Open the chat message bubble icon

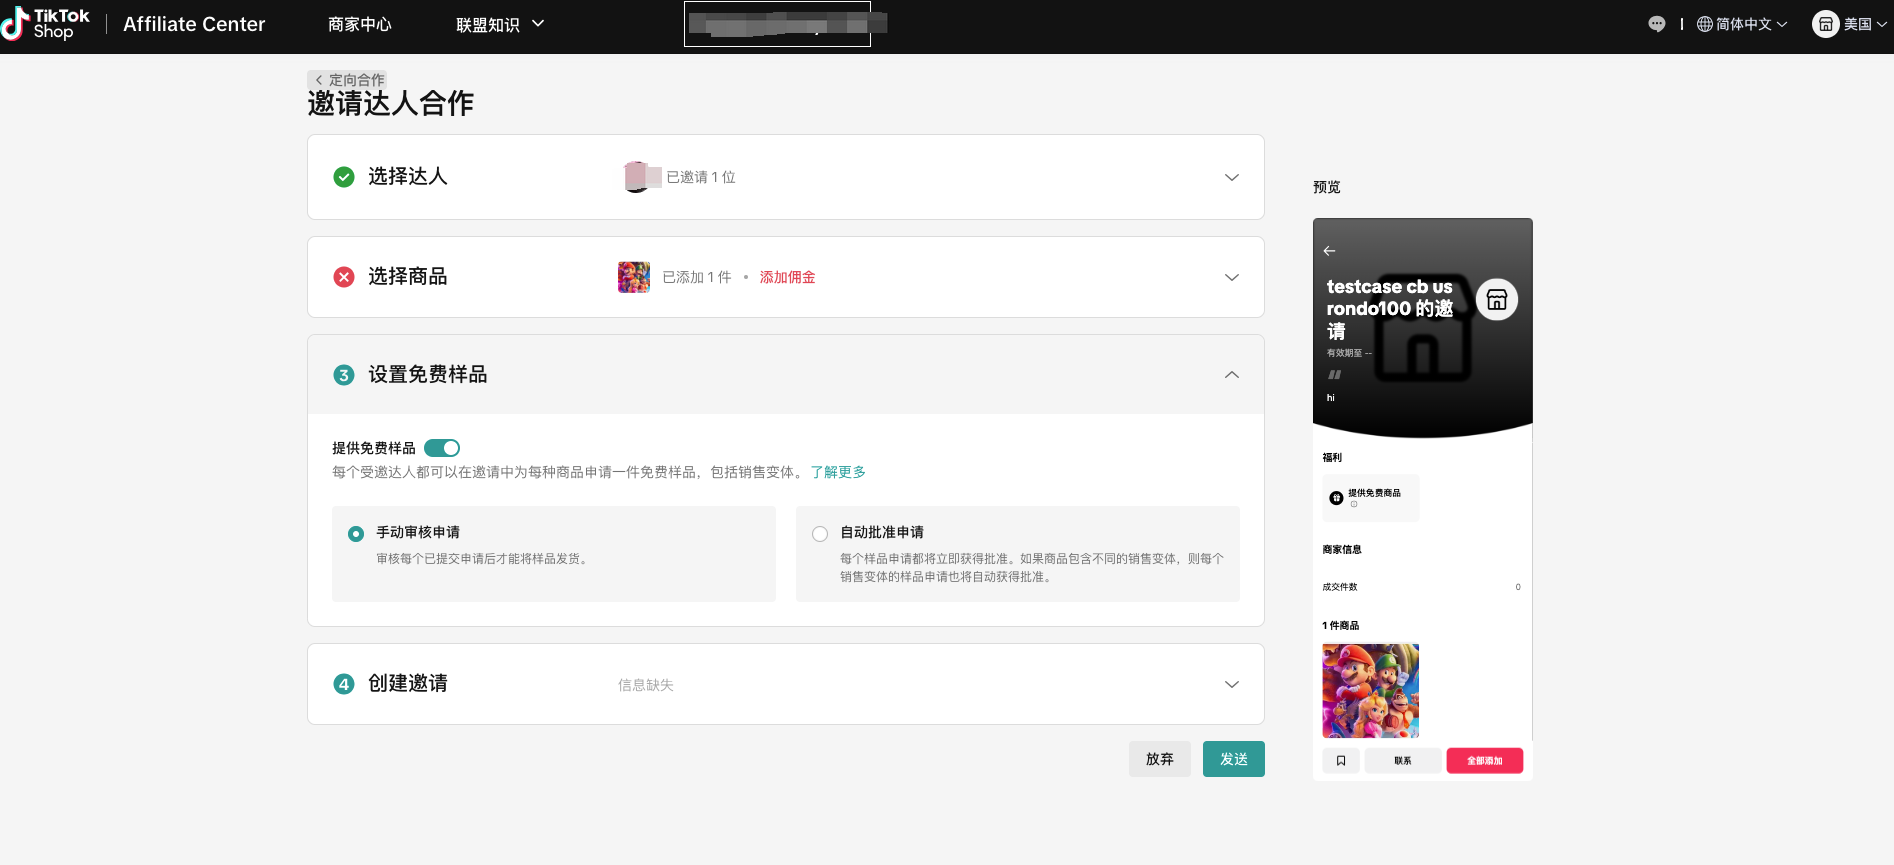[x=1657, y=24]
